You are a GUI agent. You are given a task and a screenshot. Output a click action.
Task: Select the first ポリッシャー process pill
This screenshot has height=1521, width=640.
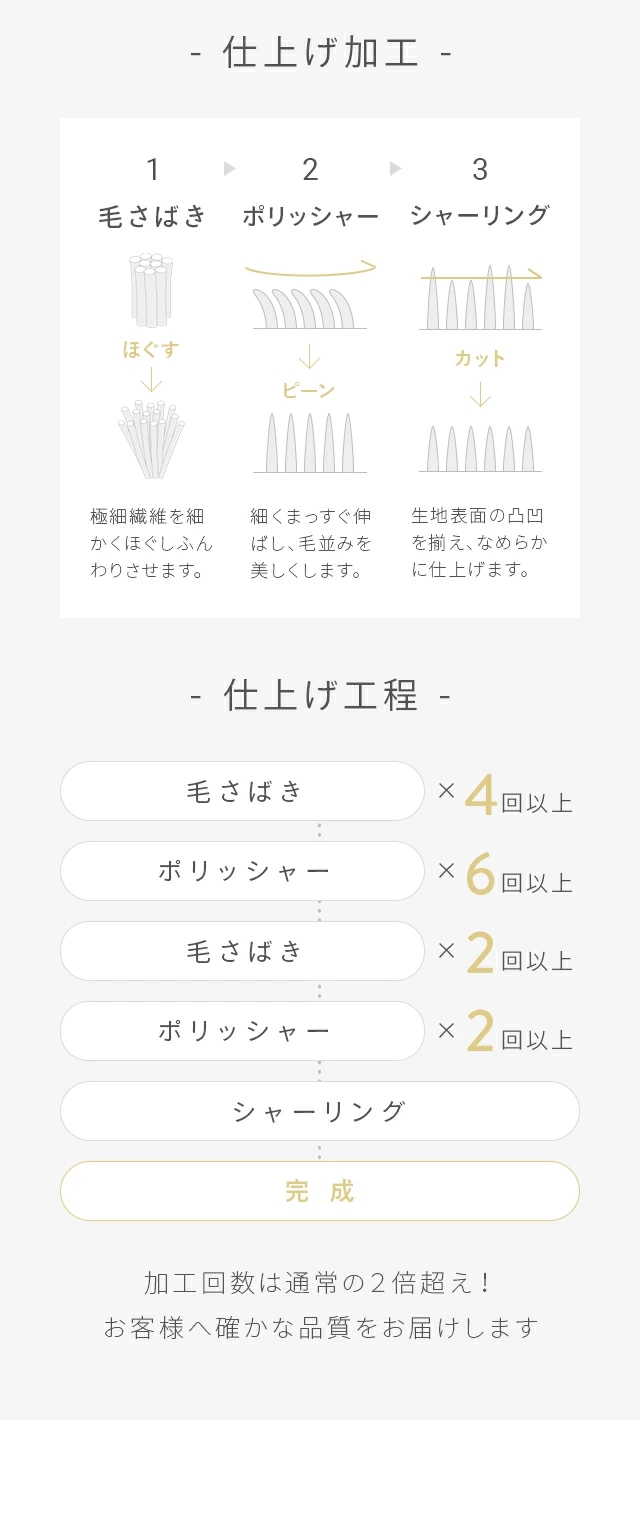pos(243,871)
